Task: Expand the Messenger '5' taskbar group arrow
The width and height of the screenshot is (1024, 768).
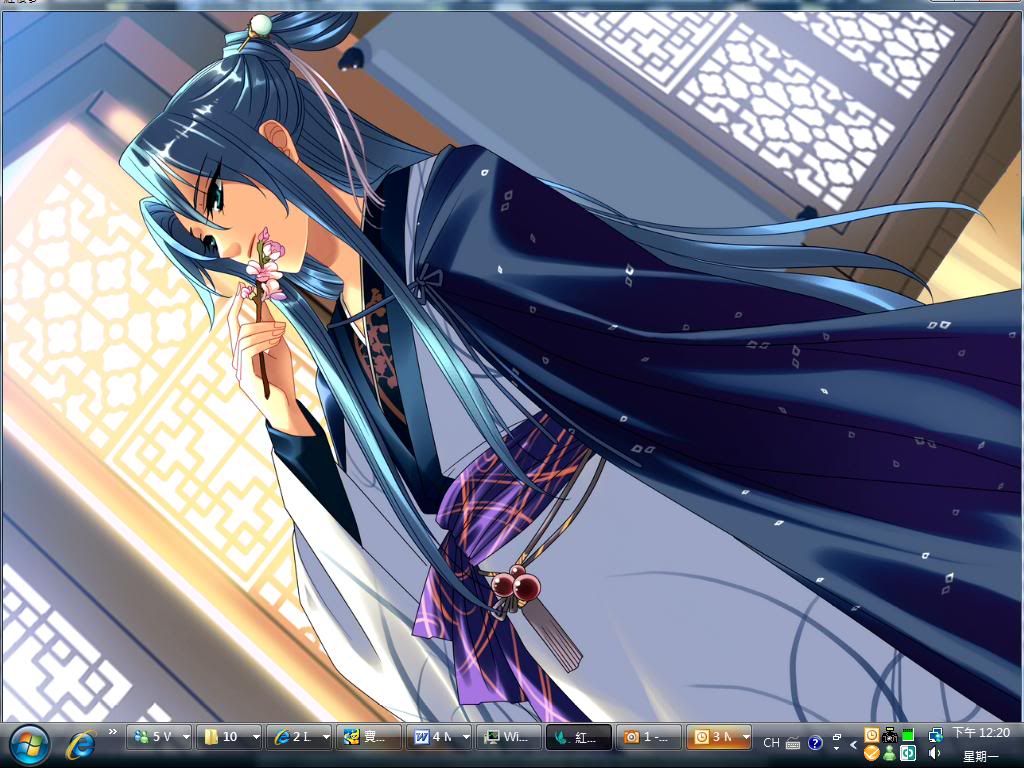Action: pos(184,738)
